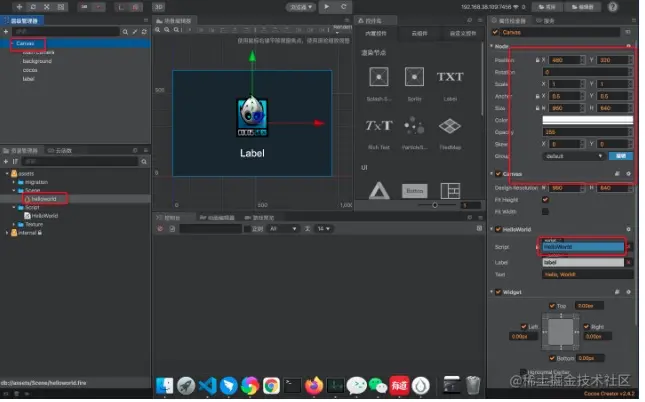
Task: Open the Node Color white swatch
Action: coord(587,120)
